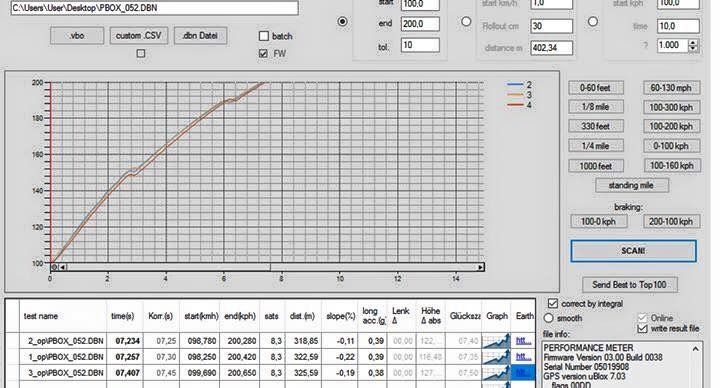Open Earth link for 2_op row

pyautogui.click(x=523, y=341)
